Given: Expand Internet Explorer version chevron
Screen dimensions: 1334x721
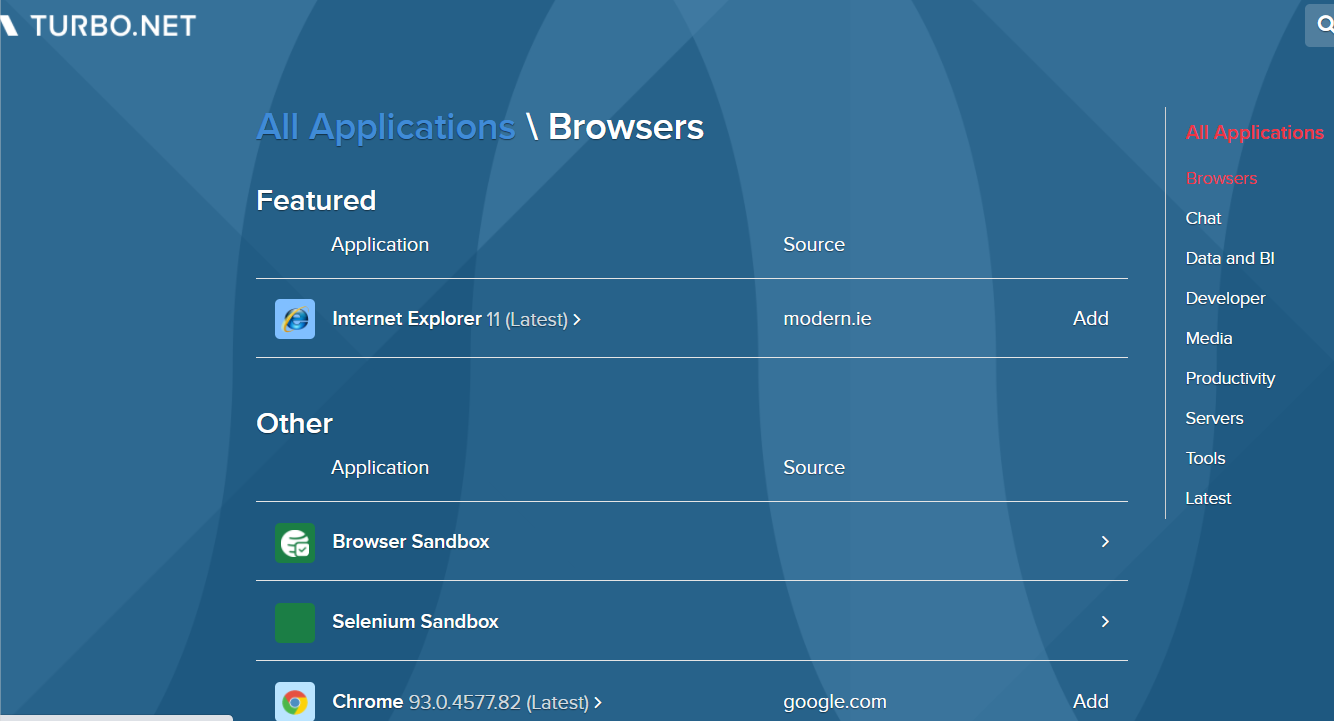Looking at the screenshot, I should 577,320.
